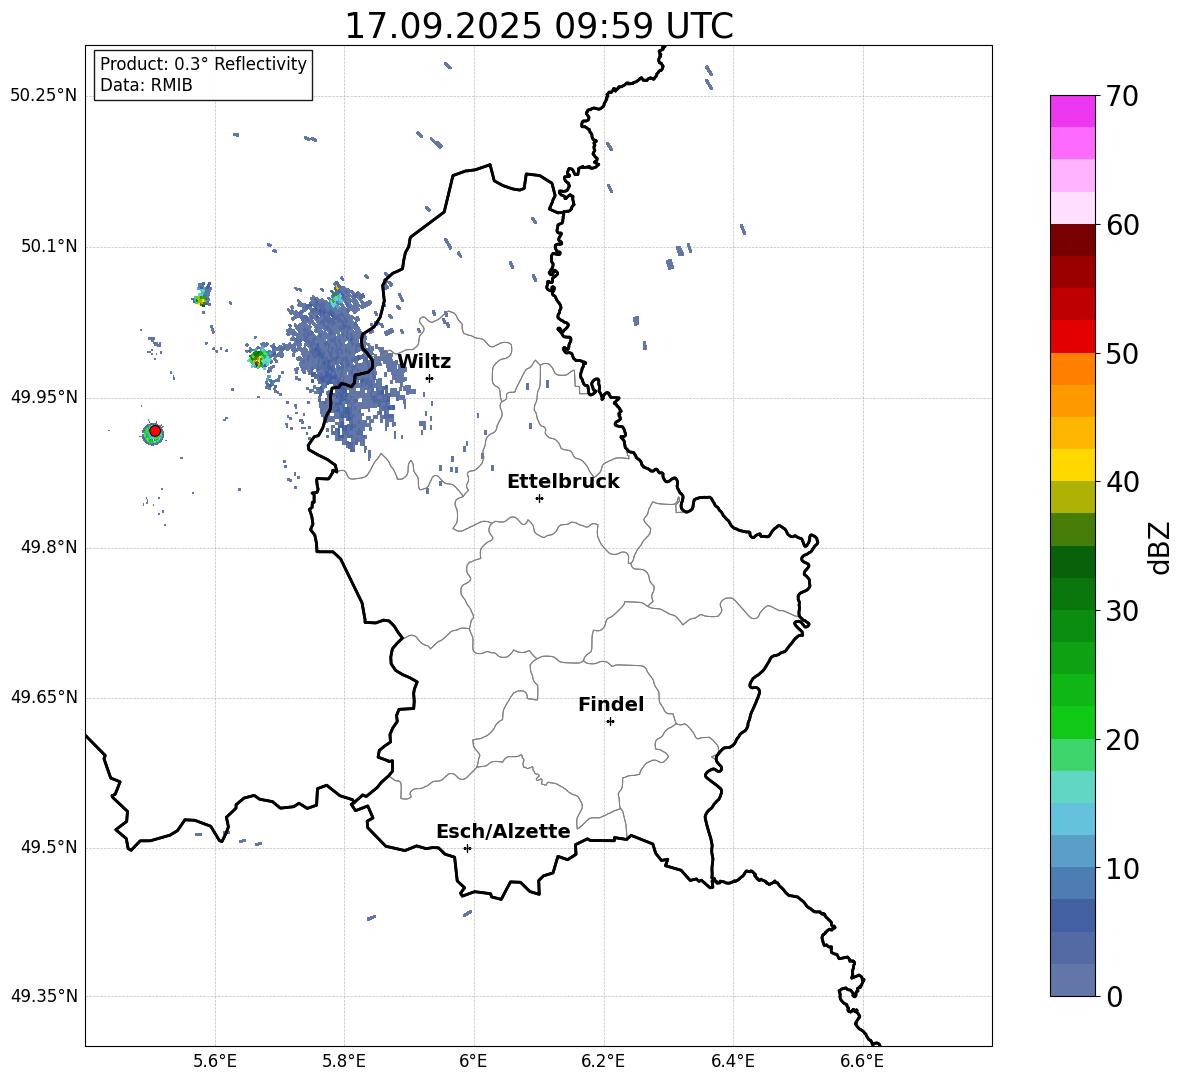
Task: Click the 6.6°E longitude label
Action: click(x=862, y=1061)
